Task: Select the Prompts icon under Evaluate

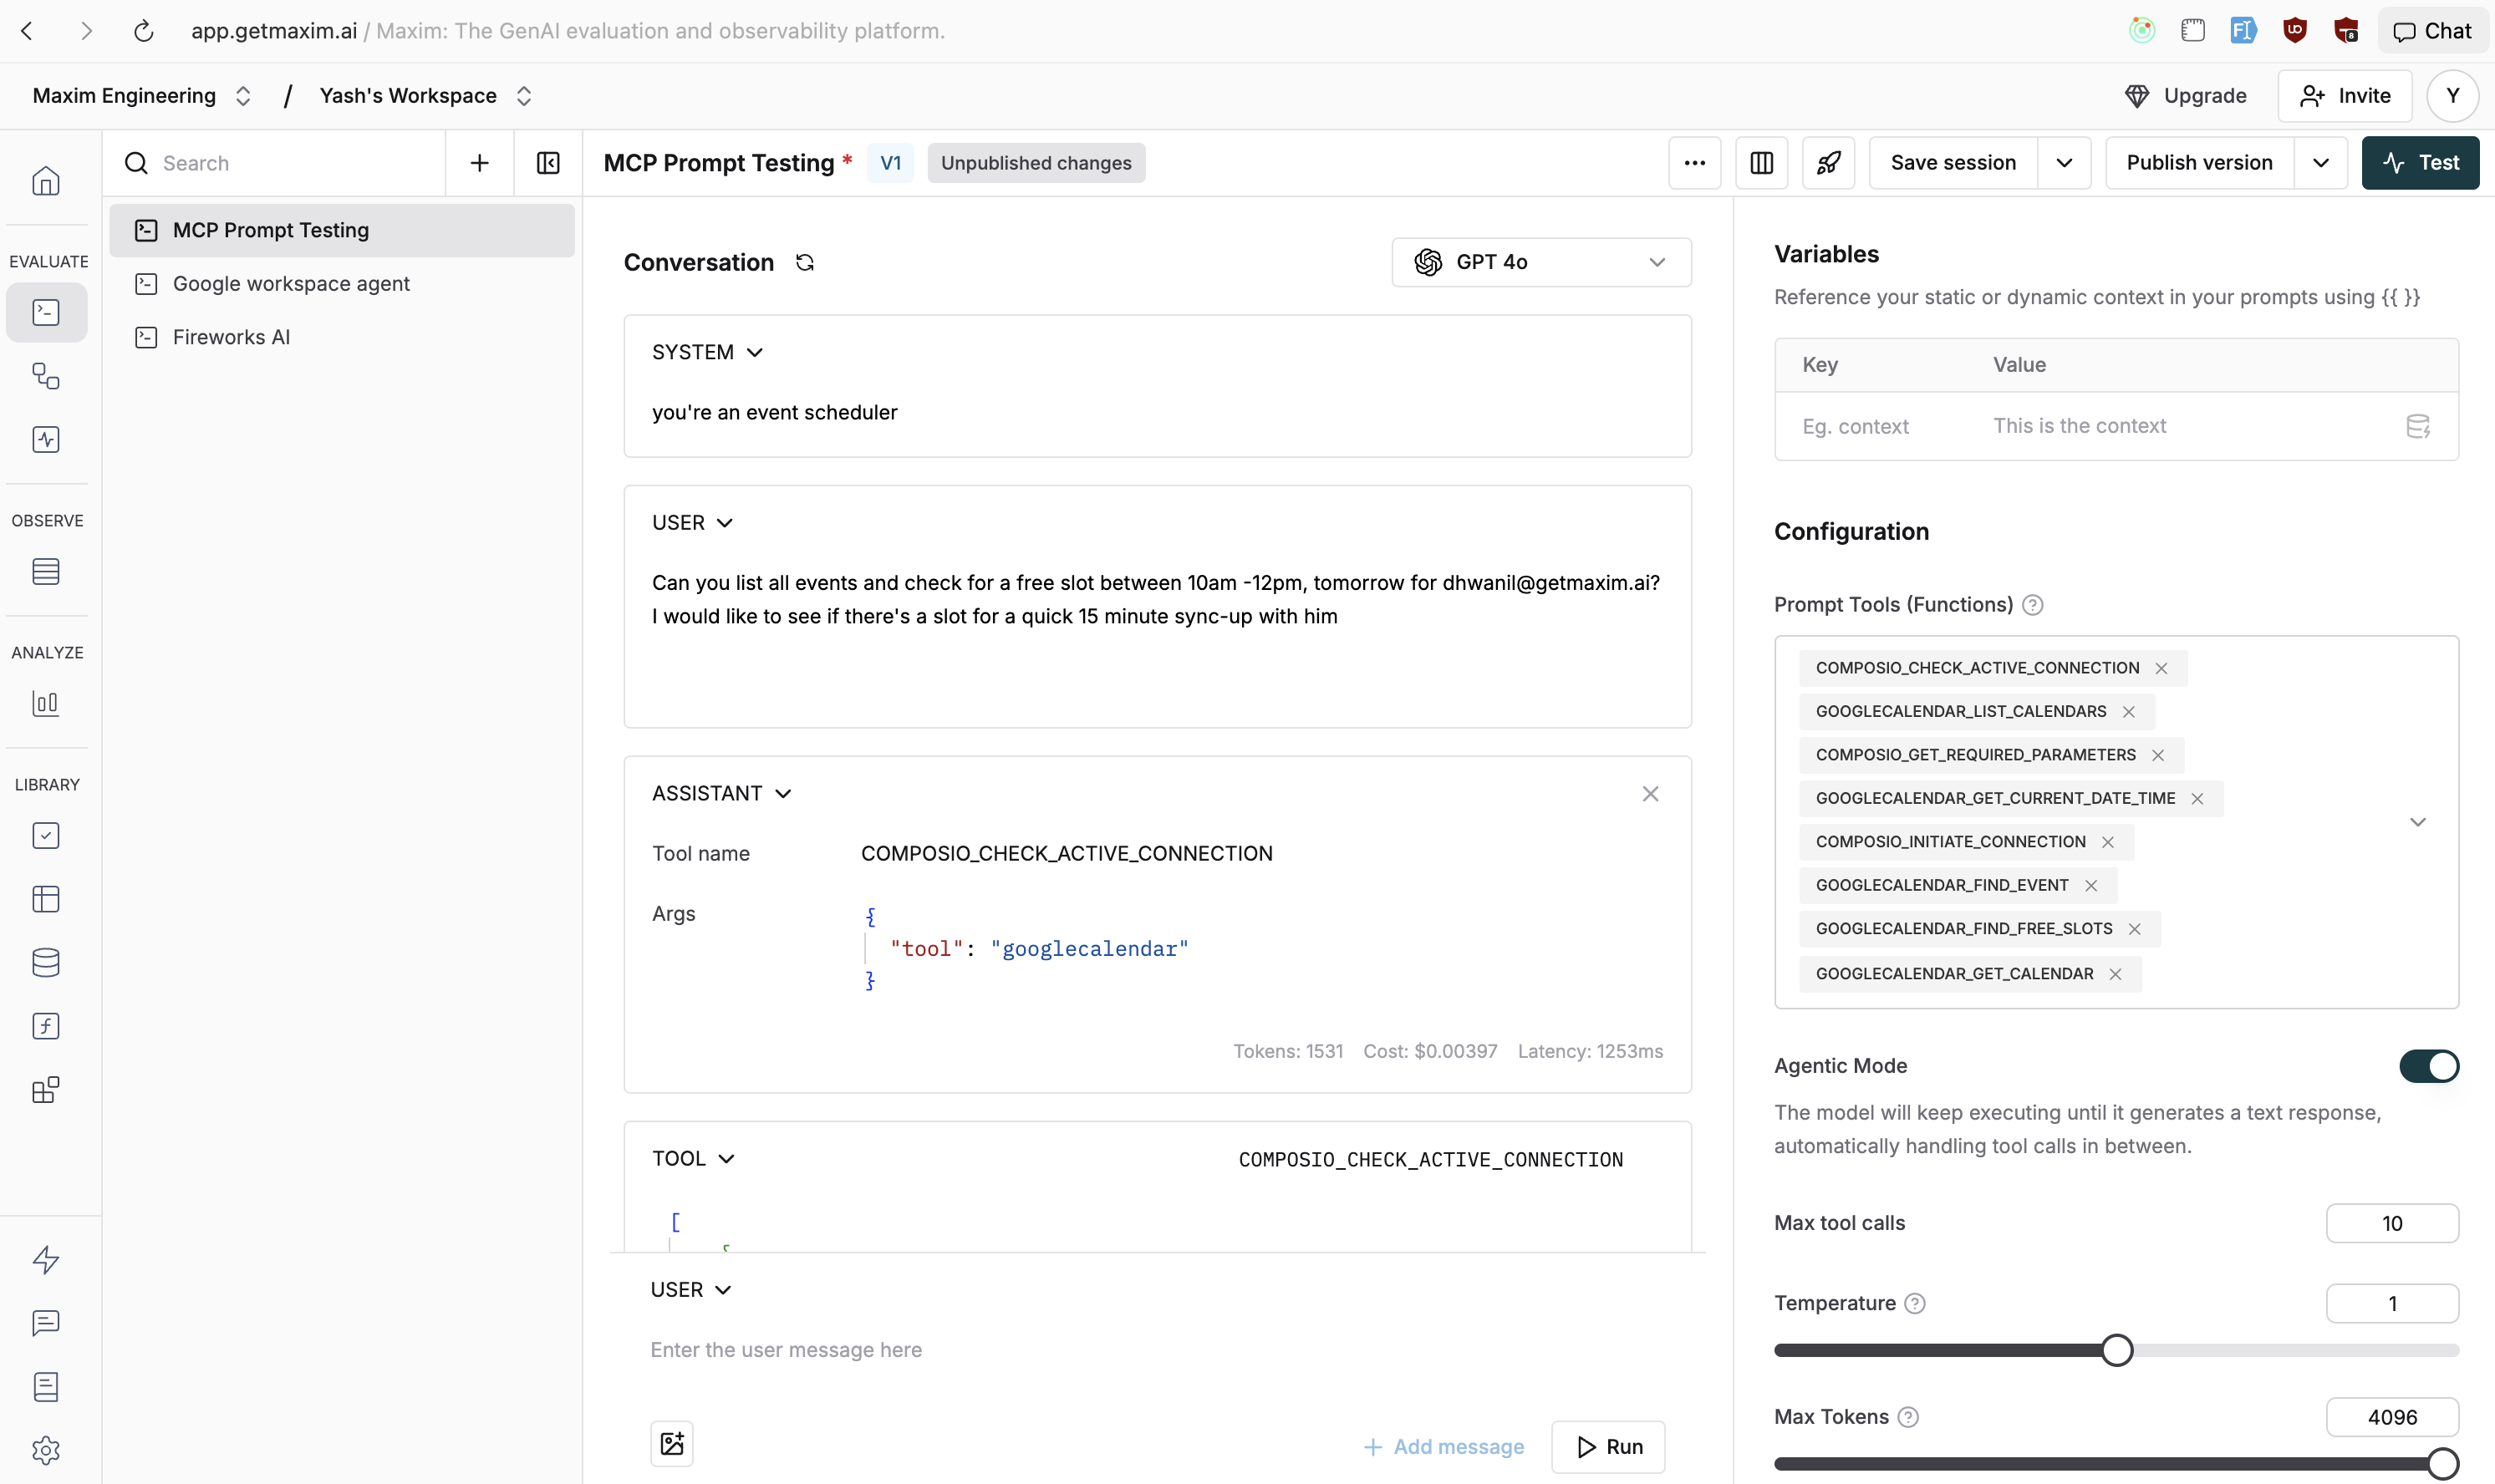Action: pyautogui.click(x=46, y=312)
